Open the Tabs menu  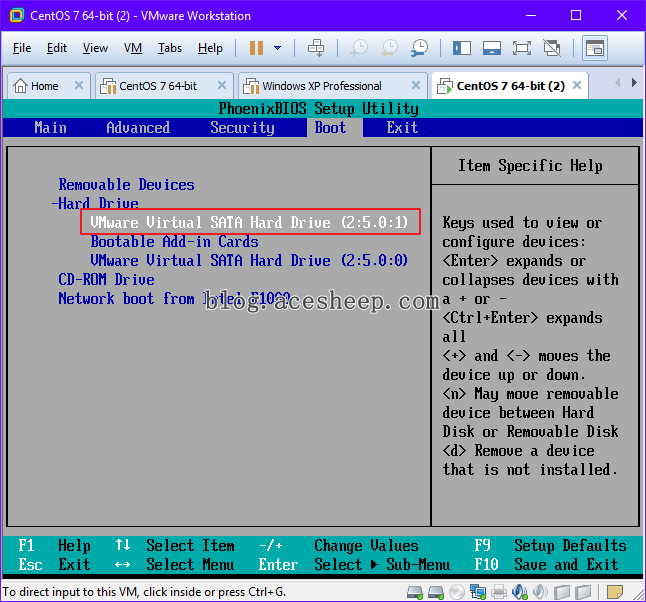point(170,48)
